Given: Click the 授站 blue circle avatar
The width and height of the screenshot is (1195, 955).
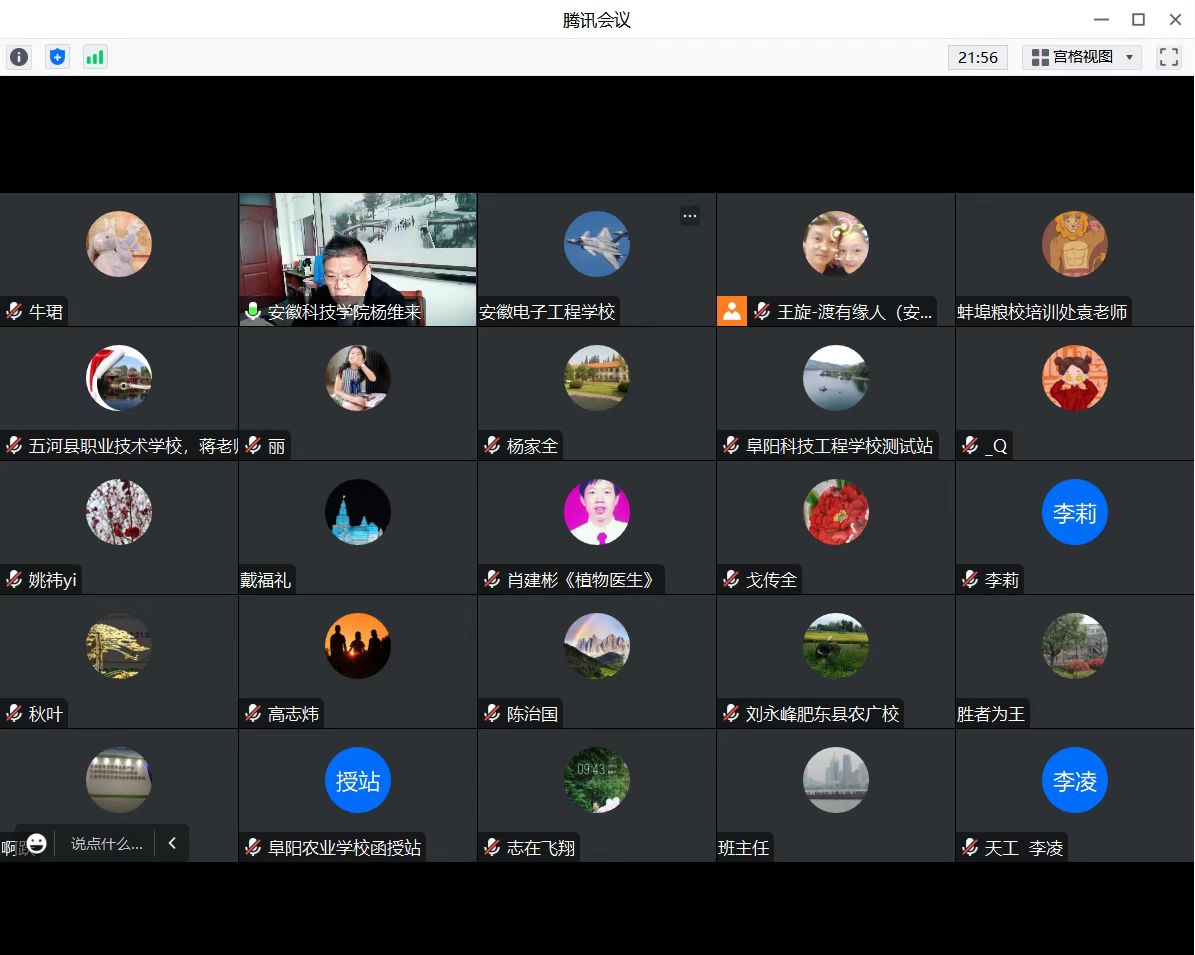Looking at the screenshot, I should [358, 780].
